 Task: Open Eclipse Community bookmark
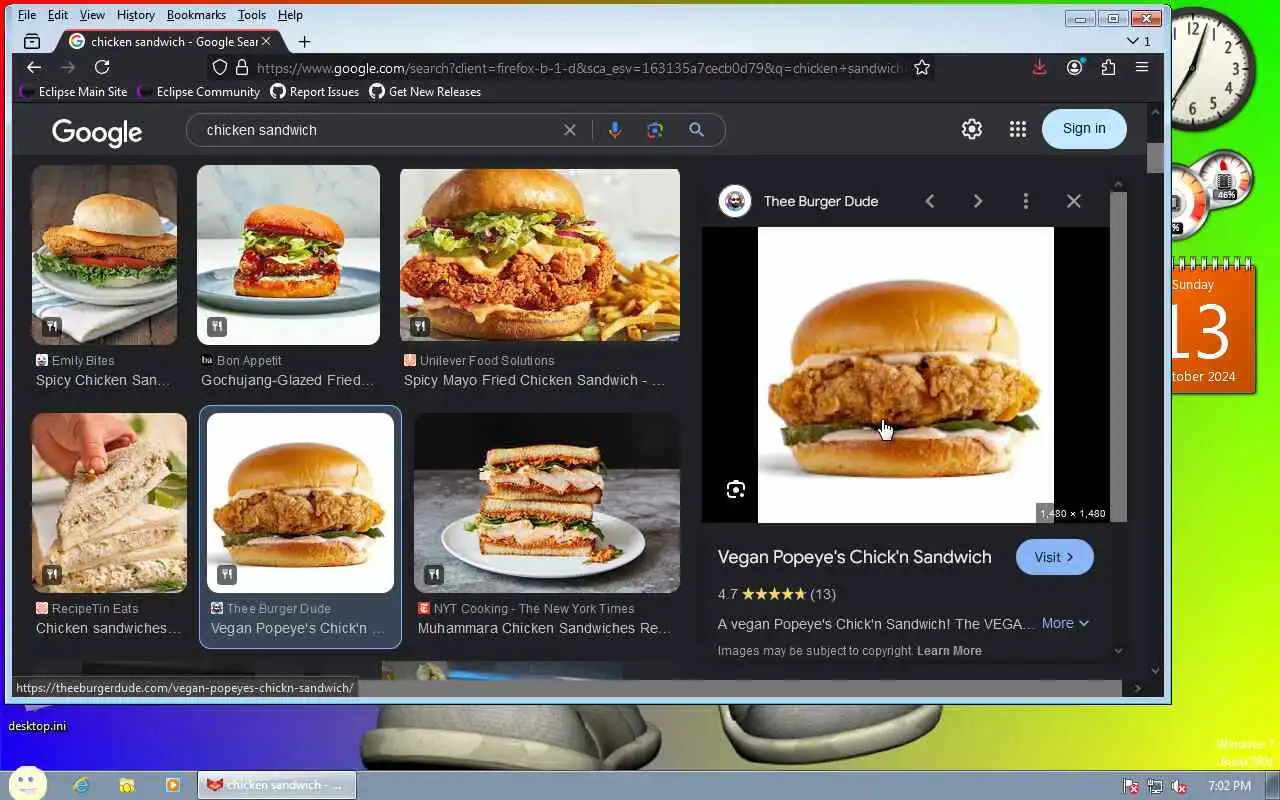click(x=200, y=91)
